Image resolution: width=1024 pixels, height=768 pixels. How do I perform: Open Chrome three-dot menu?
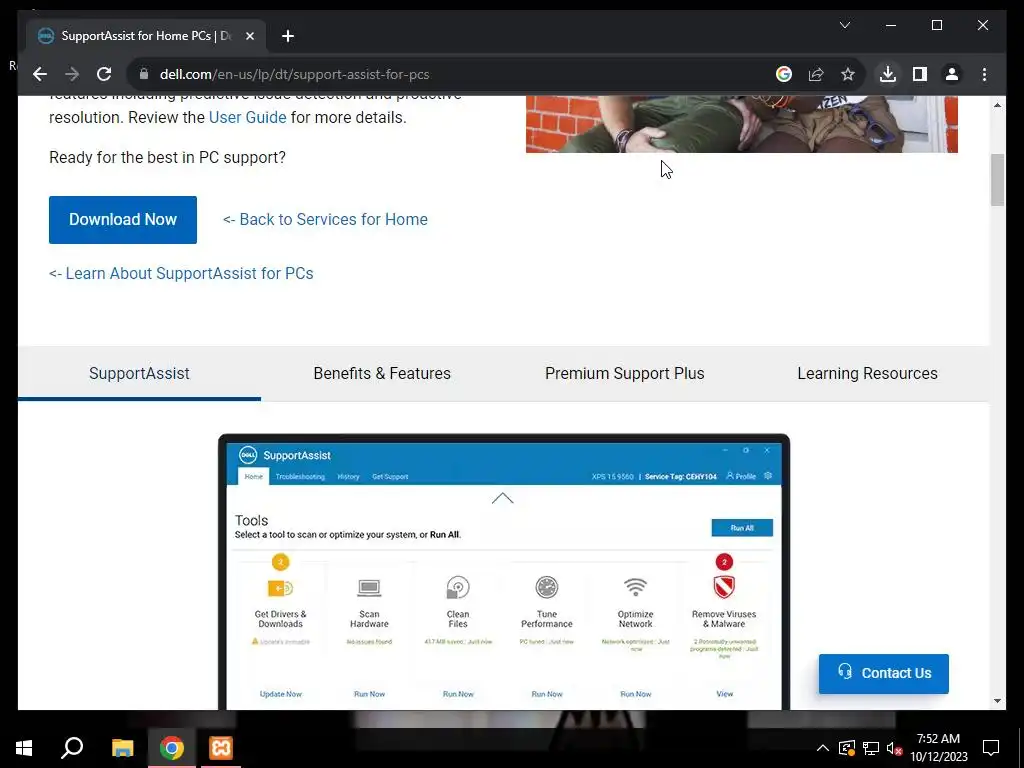984,74
